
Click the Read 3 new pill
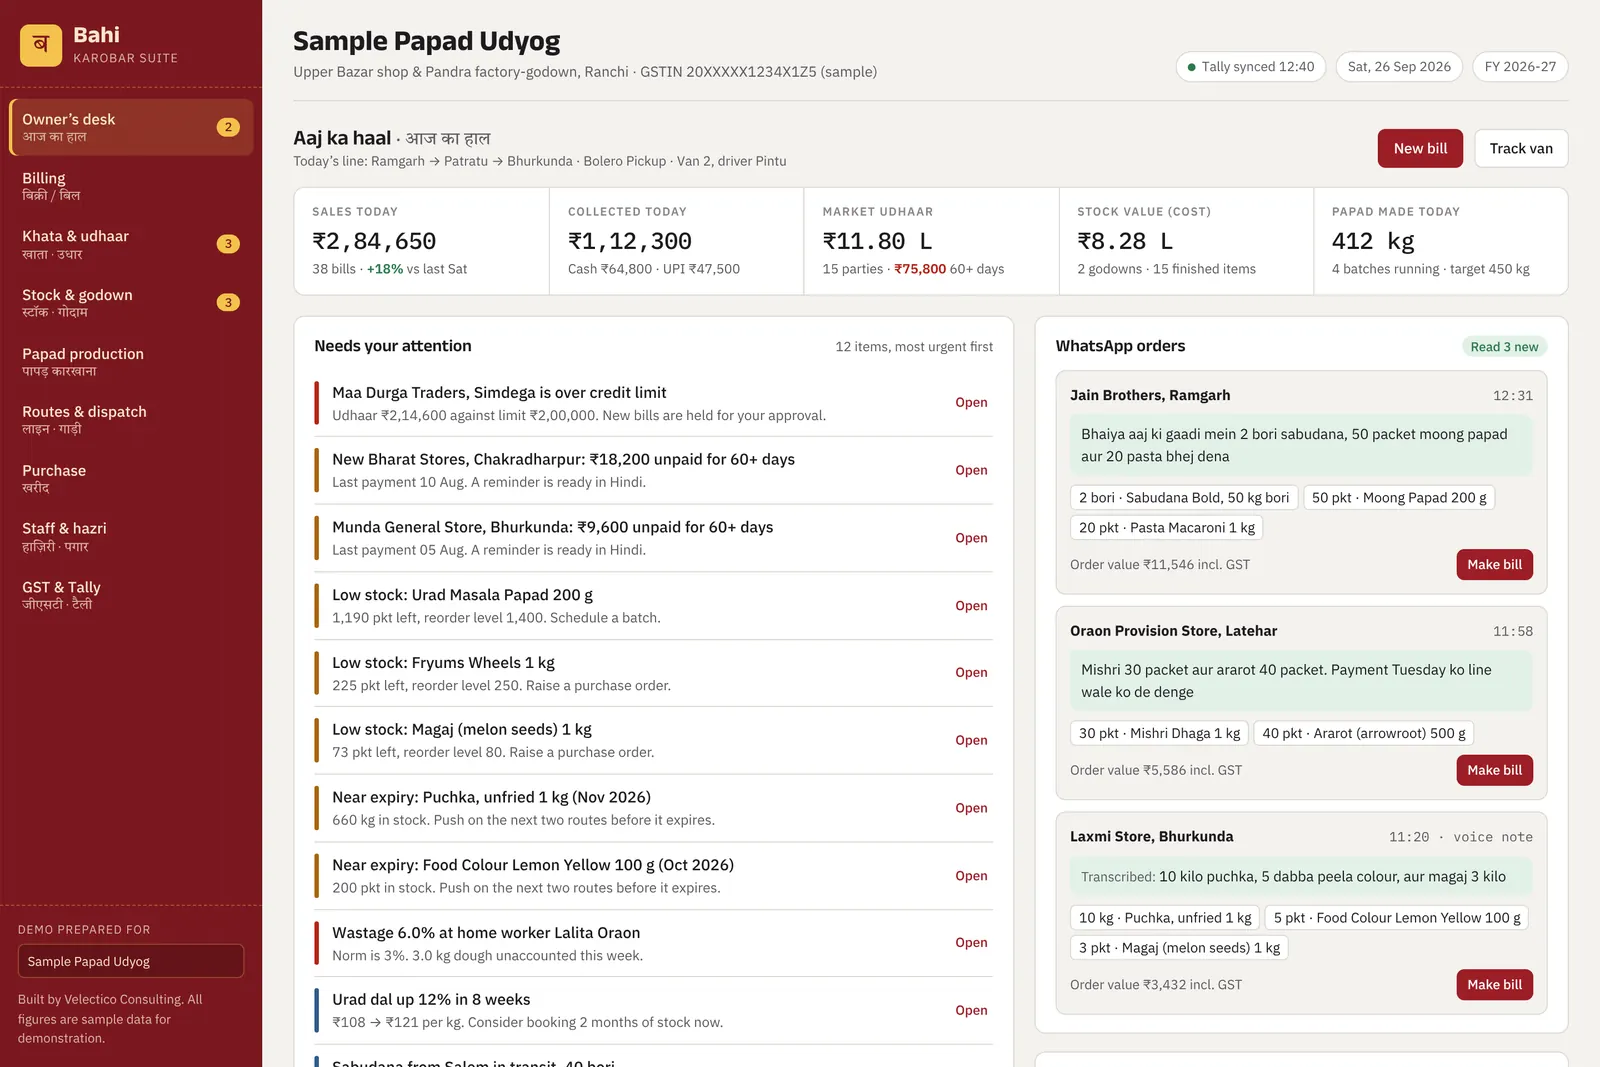pos(1504,347)
